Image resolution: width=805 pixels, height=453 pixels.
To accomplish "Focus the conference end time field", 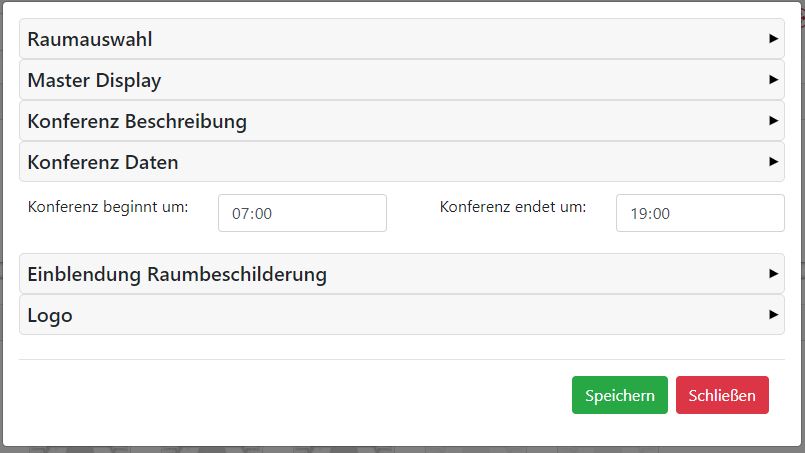I will [700, 213].
